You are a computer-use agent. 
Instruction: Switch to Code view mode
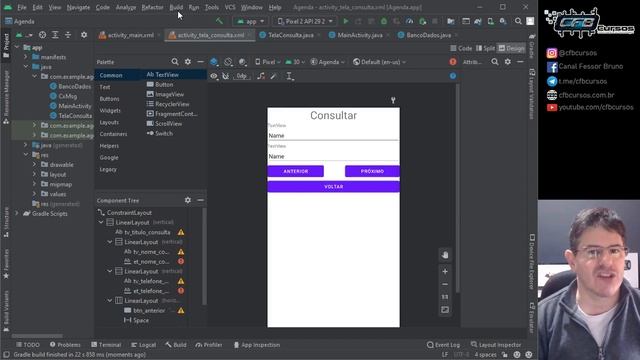coord(461,48)
